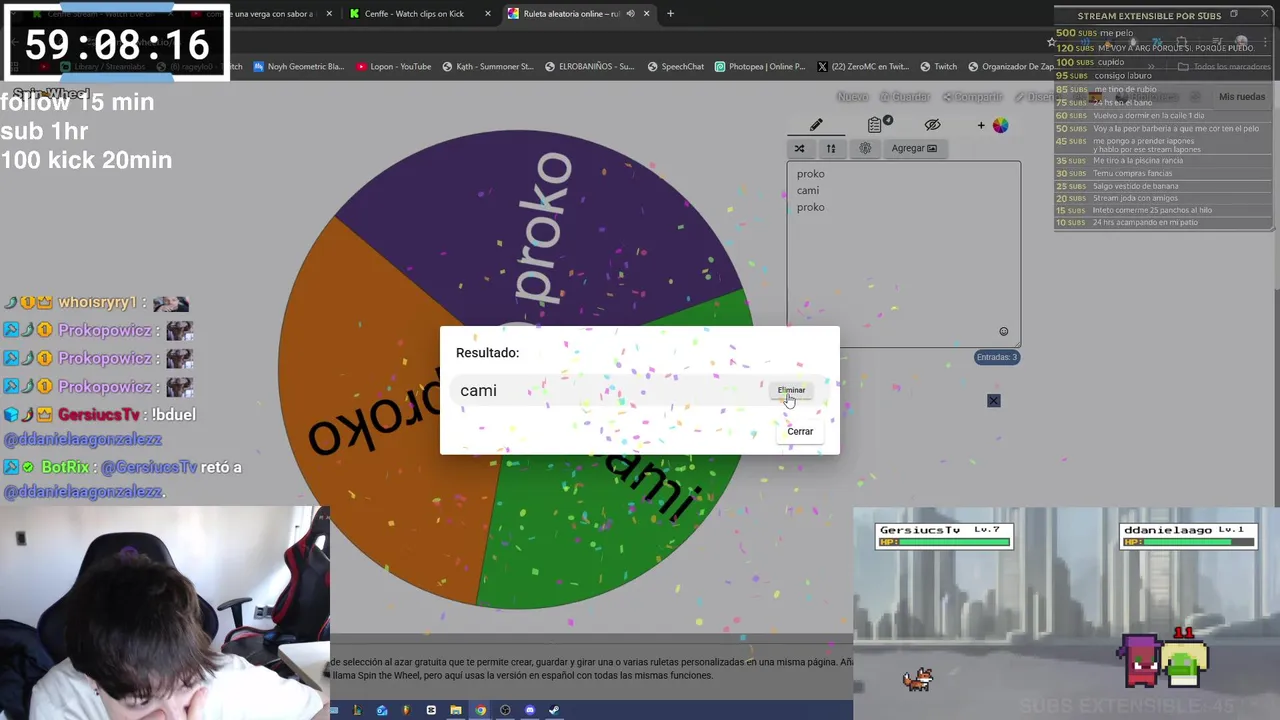Open Photopea Online bookmark
The image size is (1280, 720).
pos(760,67)
